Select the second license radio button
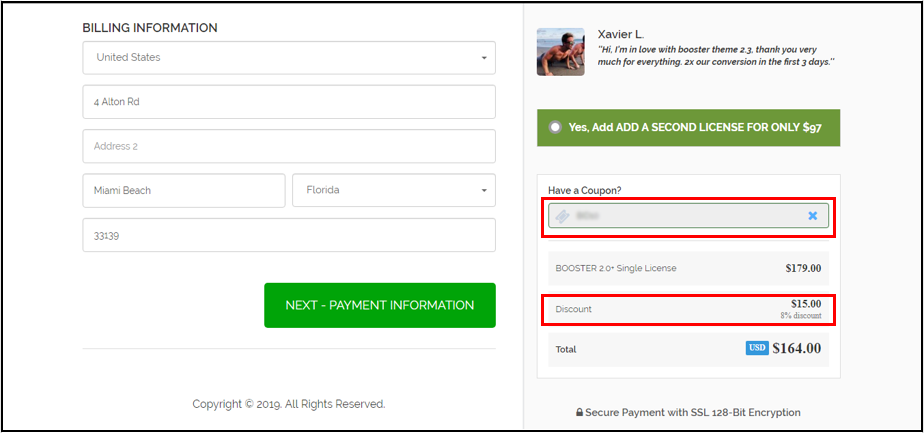Image resolution: width=924 pixels, height=433 pixels. click(555, 127)
